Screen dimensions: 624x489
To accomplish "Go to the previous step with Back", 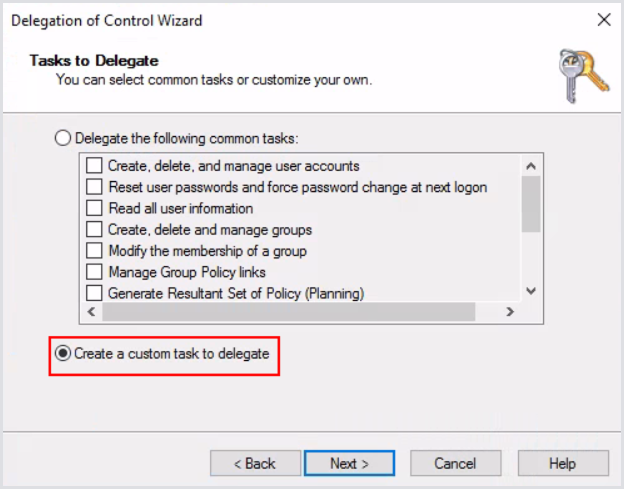I will click(x=254, y=463).
